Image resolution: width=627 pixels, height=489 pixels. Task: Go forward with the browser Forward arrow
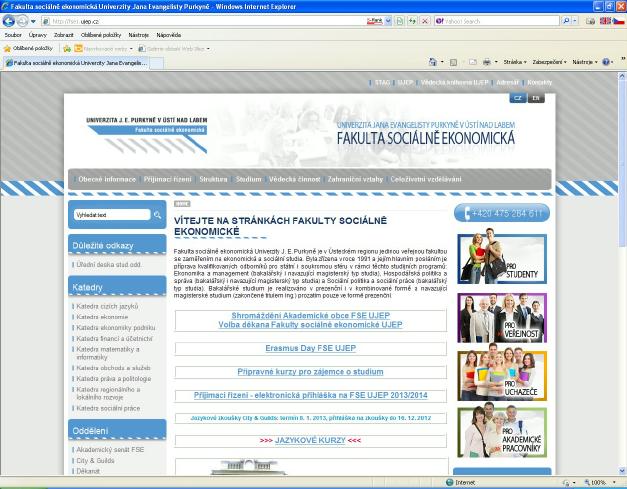tap(22, 21)
